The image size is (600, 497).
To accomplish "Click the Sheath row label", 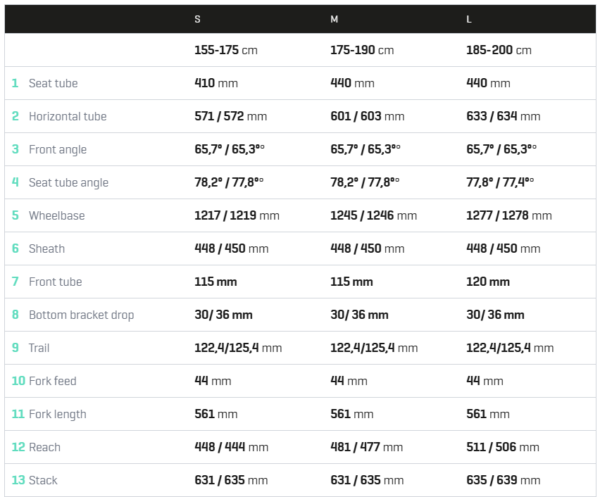I will coord(47,248).
